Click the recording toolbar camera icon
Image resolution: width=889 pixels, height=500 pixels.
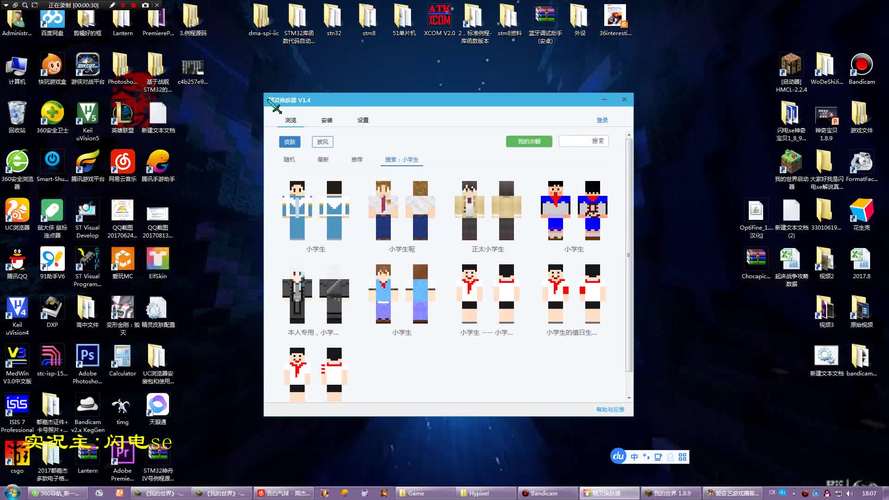pos(145,5)
